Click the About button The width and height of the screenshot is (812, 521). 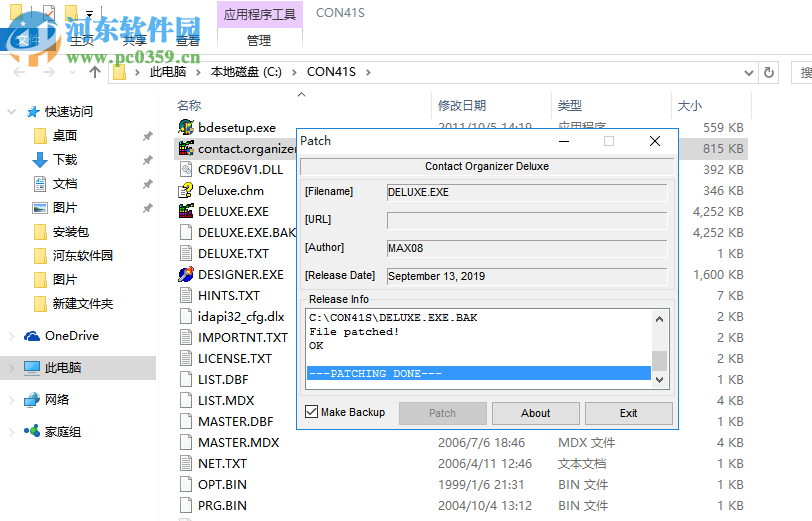tap(535, 413)
